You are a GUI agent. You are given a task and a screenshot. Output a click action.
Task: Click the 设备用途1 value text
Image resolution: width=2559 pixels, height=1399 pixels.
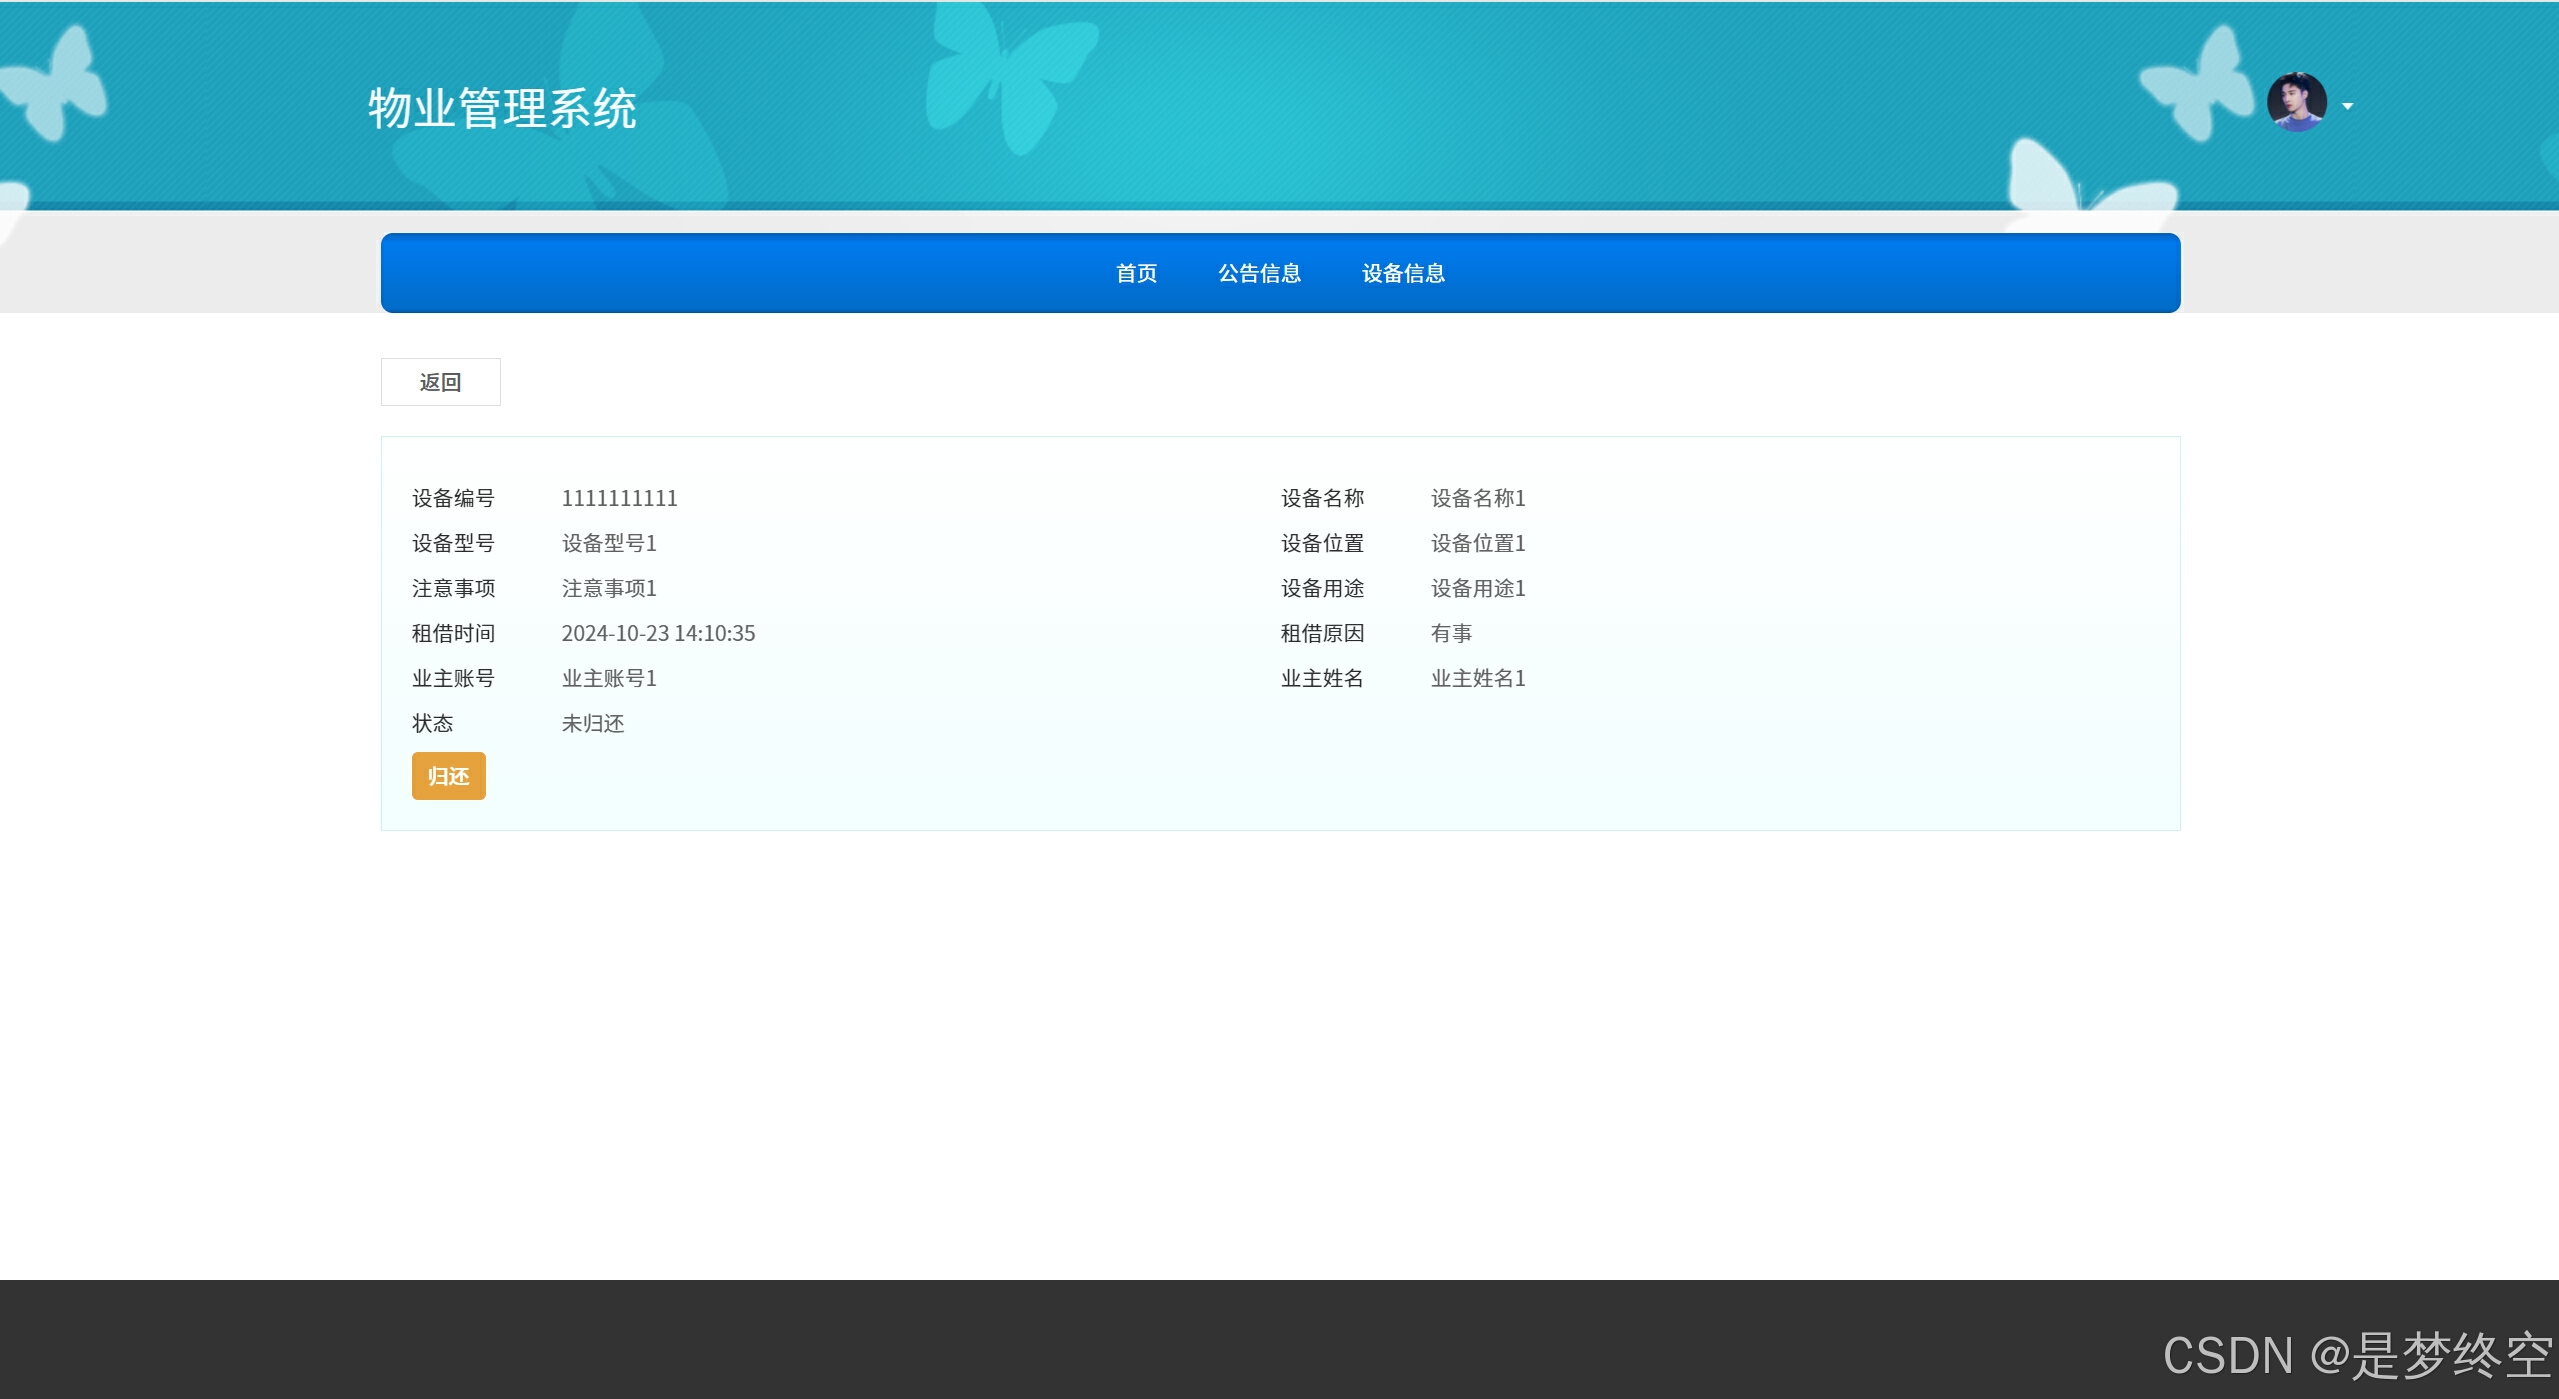1477,588
